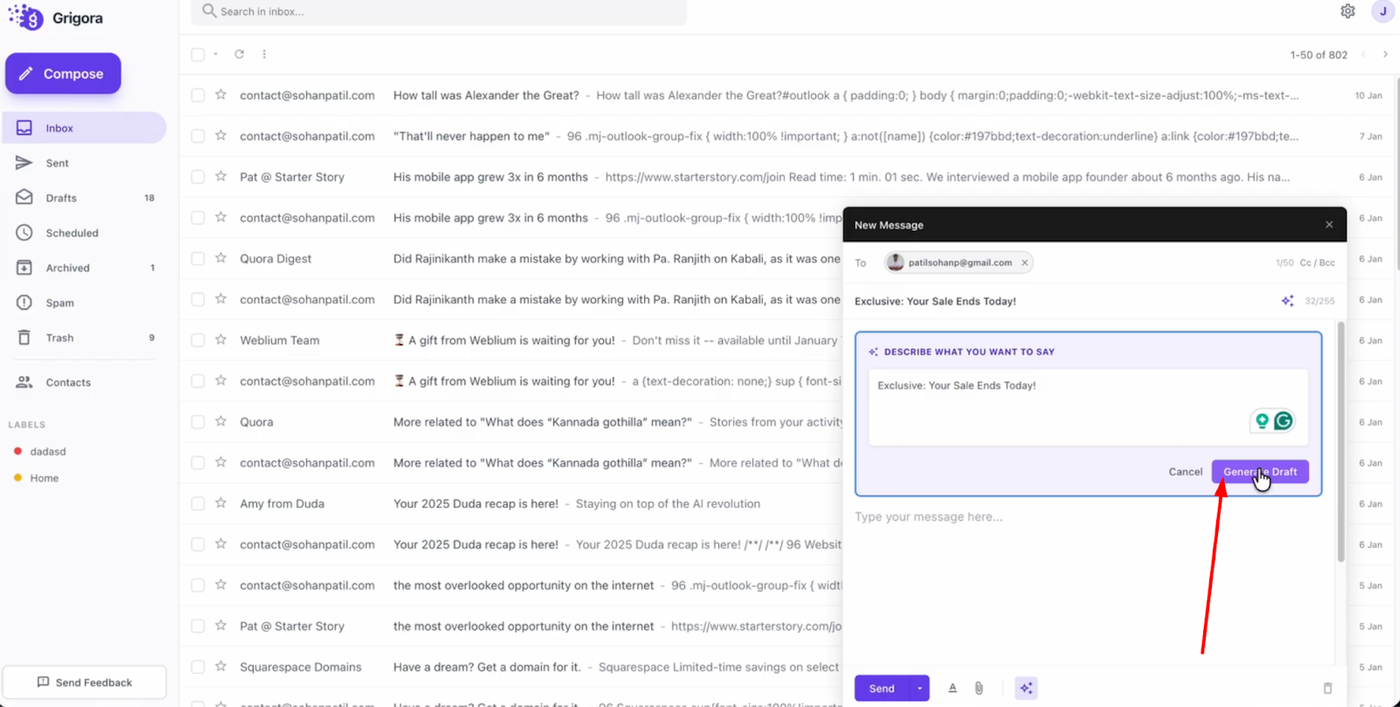Open select-all dropdown arrow
This screenshot has width=1400, height=707.
[x=216, y=54]
